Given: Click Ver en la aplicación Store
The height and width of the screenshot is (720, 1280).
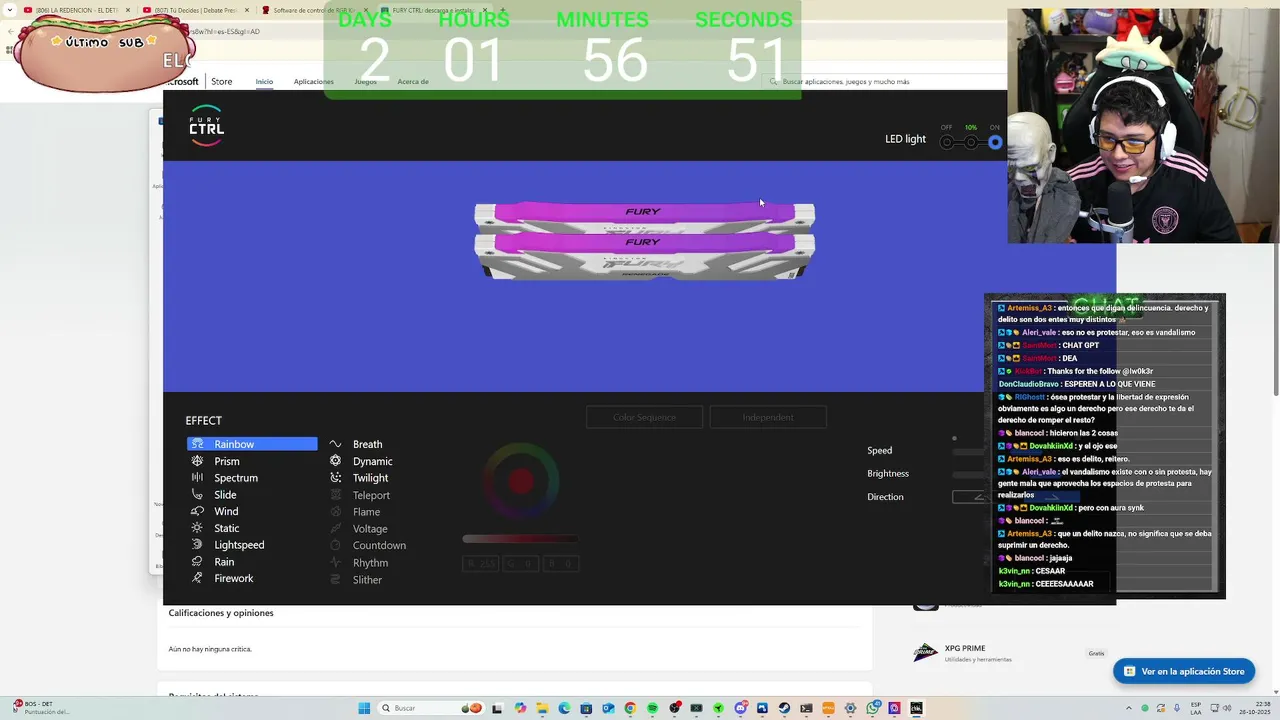Looking at the screenshot, I should (1184, 671).
